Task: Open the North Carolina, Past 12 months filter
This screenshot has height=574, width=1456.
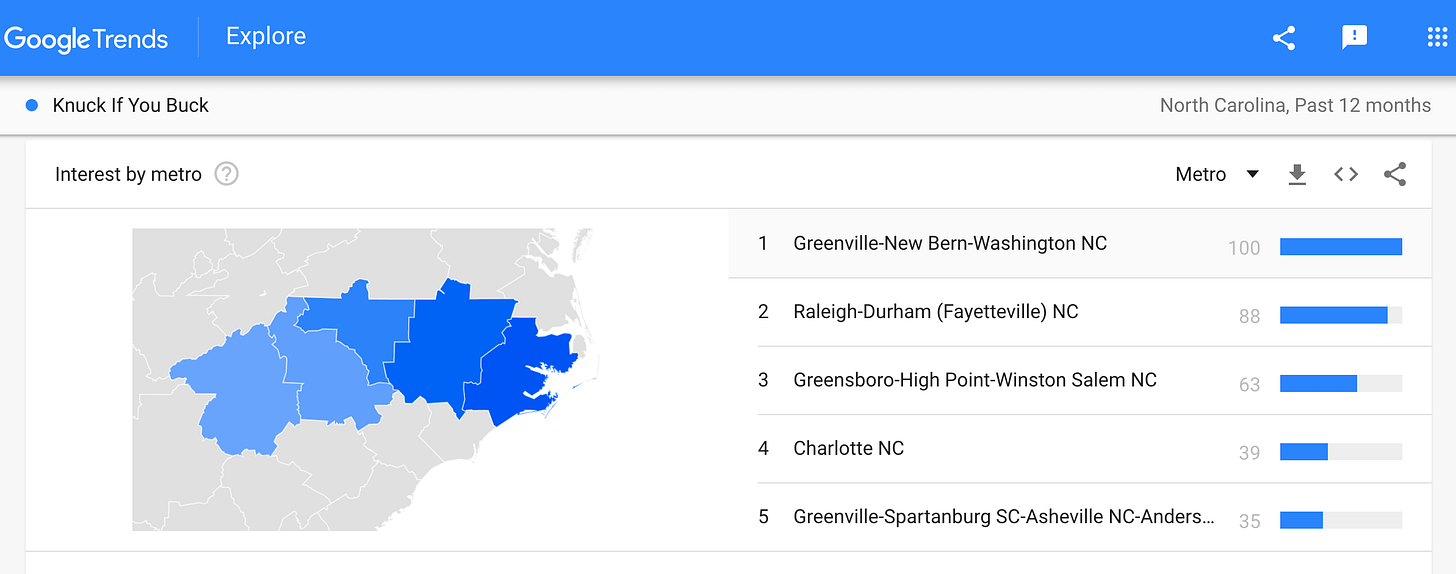Action: 1294,105
